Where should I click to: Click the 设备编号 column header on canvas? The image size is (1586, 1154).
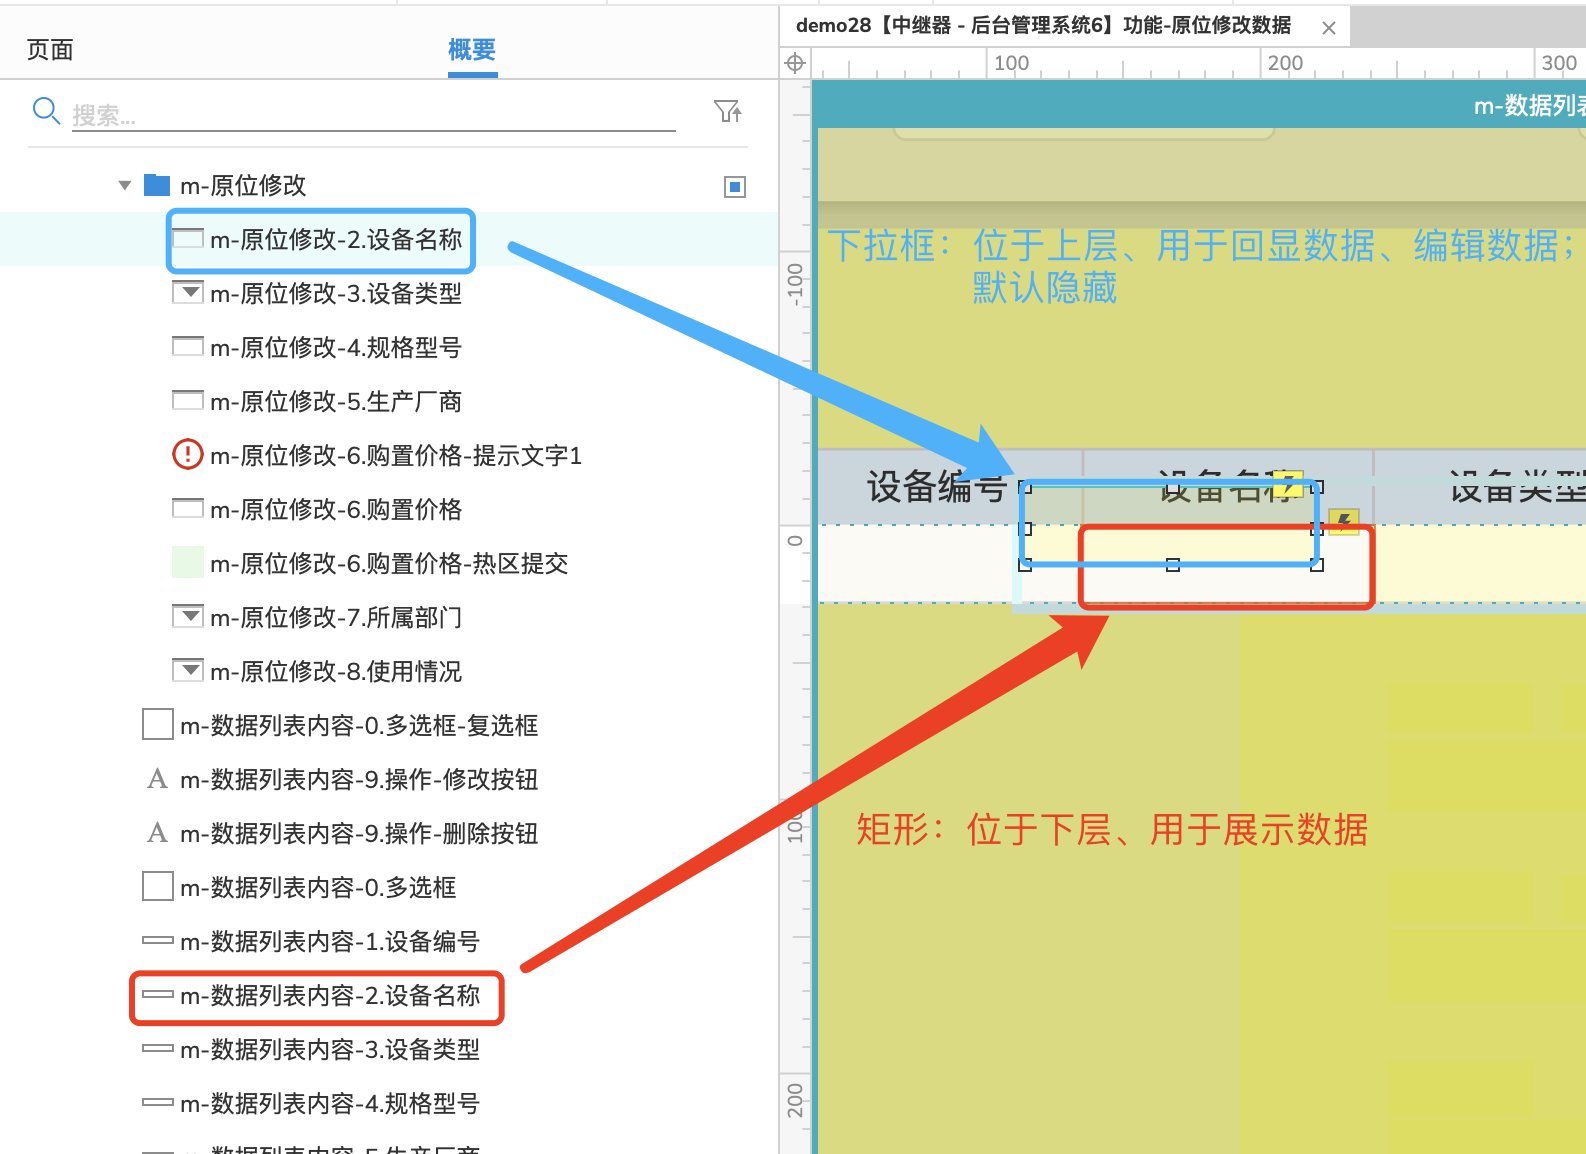(x=936, y=487)
